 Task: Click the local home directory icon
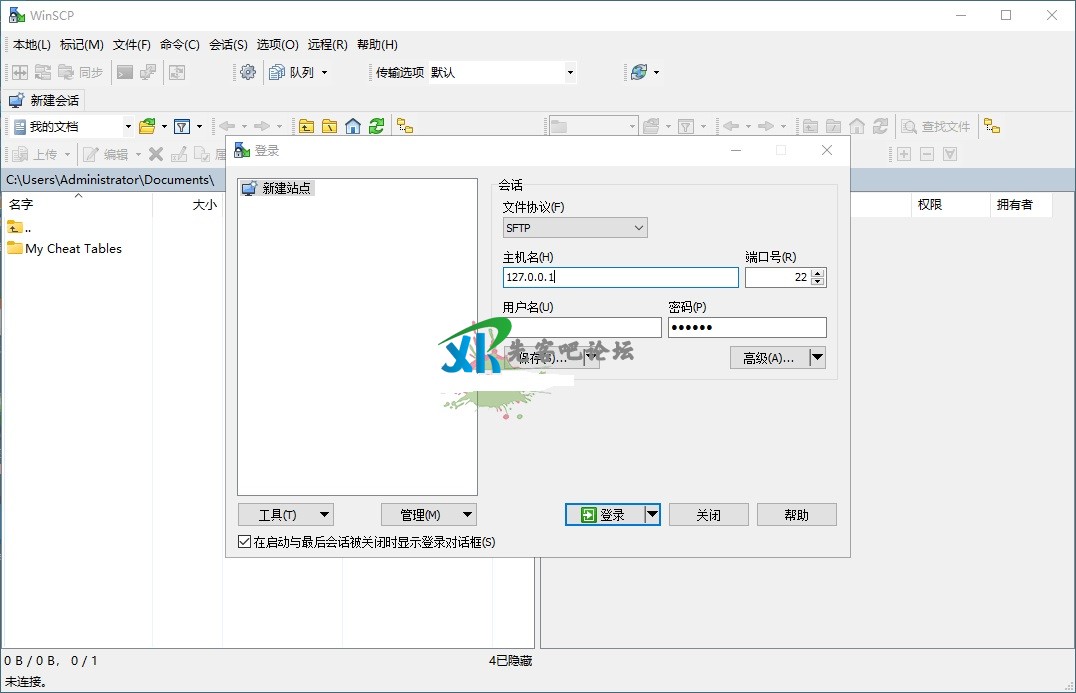pyautogui.click(x=353, y=126)
